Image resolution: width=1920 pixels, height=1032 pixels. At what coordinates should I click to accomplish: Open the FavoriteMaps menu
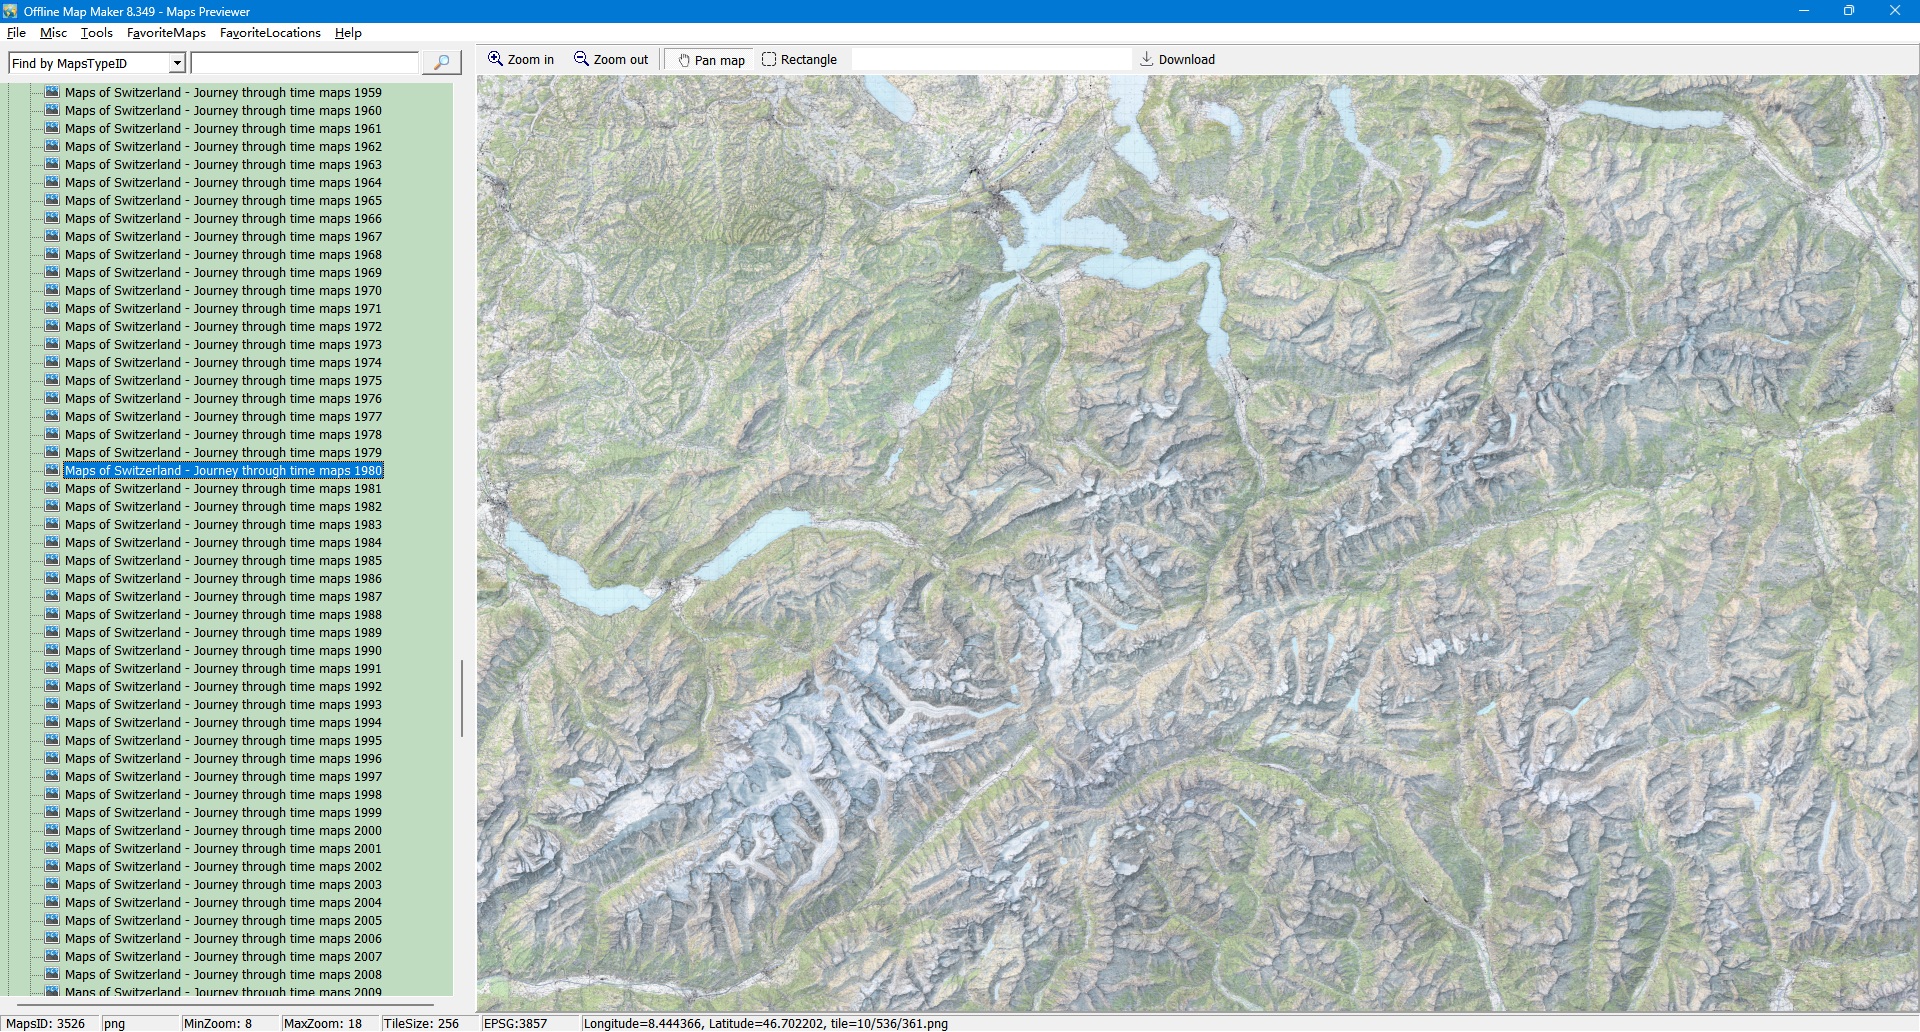point(166,33)
